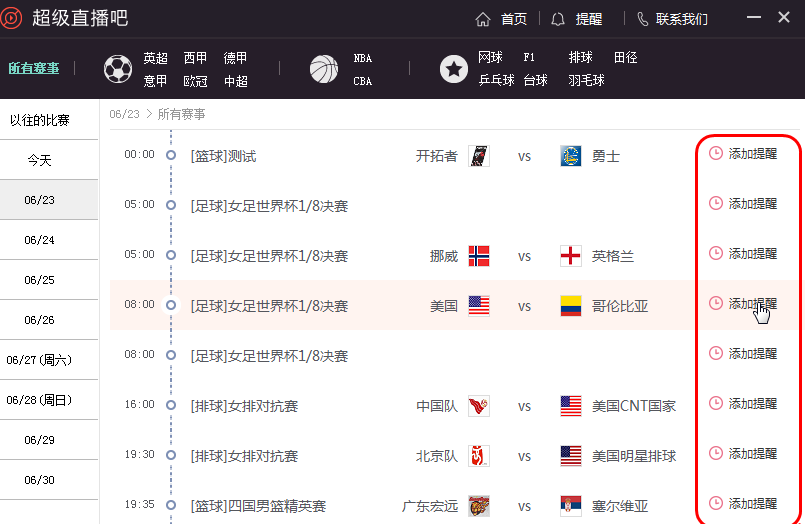Image resolution: width=805 pixels, height=524 pixels.
Task: Open 联系我们 contact link
Action: [x=681, y=20]
